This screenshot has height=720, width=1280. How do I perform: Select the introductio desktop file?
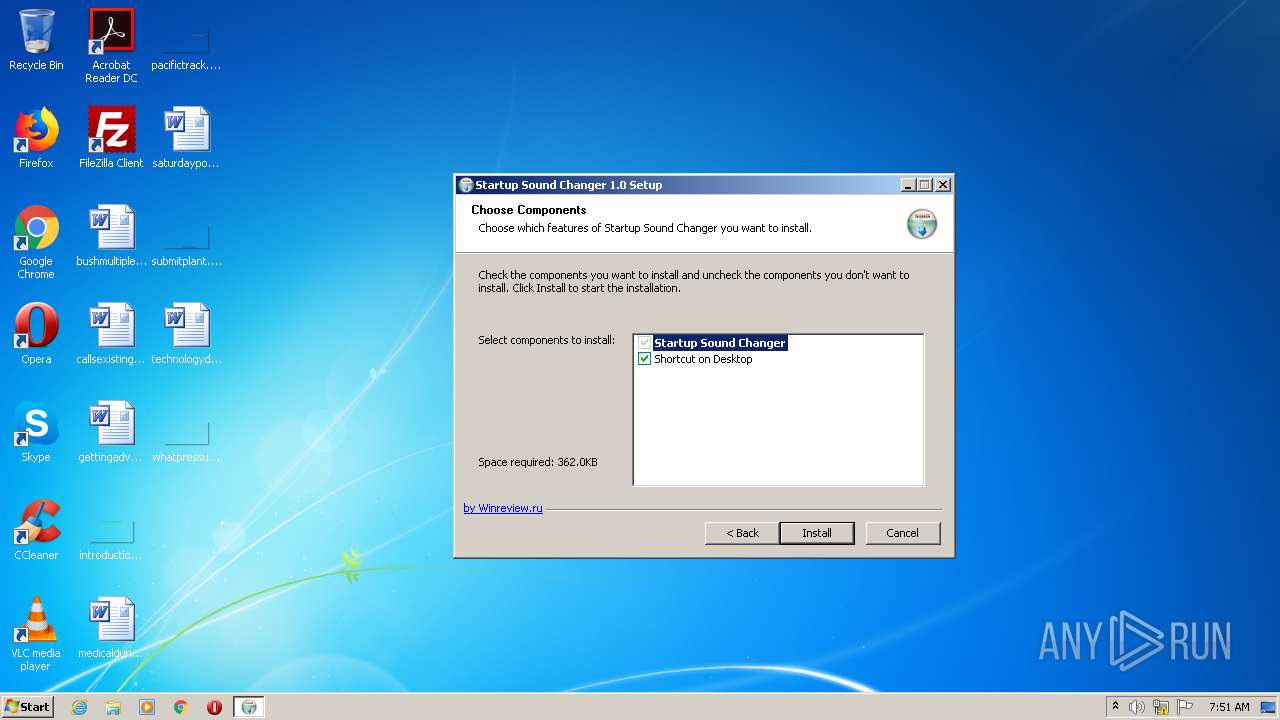coord(111,540)
